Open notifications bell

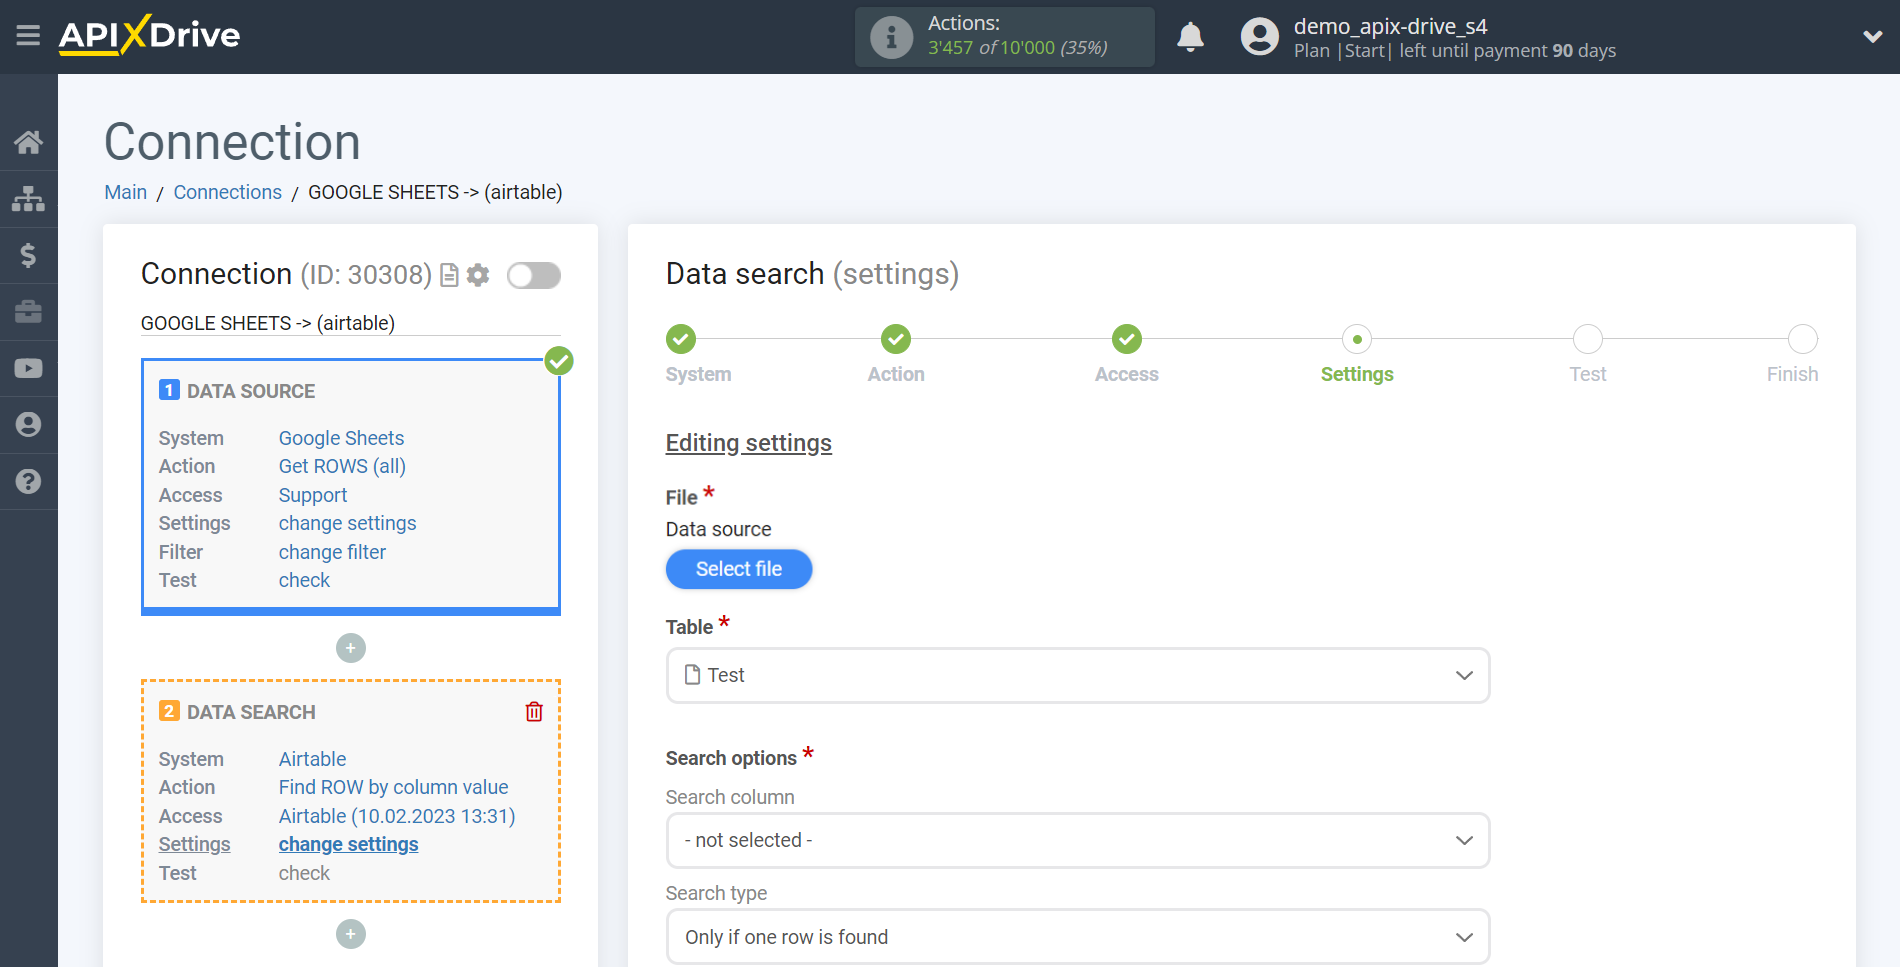pos(1190,37)
